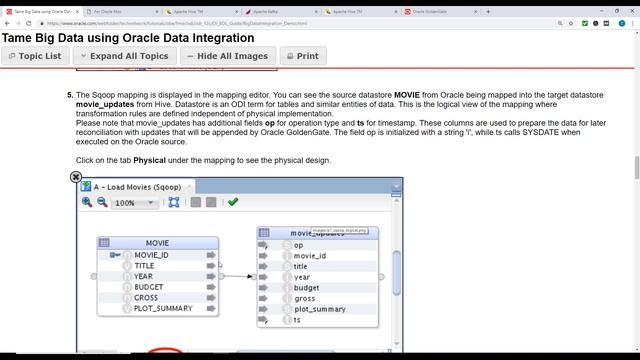
Task: Select the plot_summary field in movie_updates
Action: coord(320,309)
